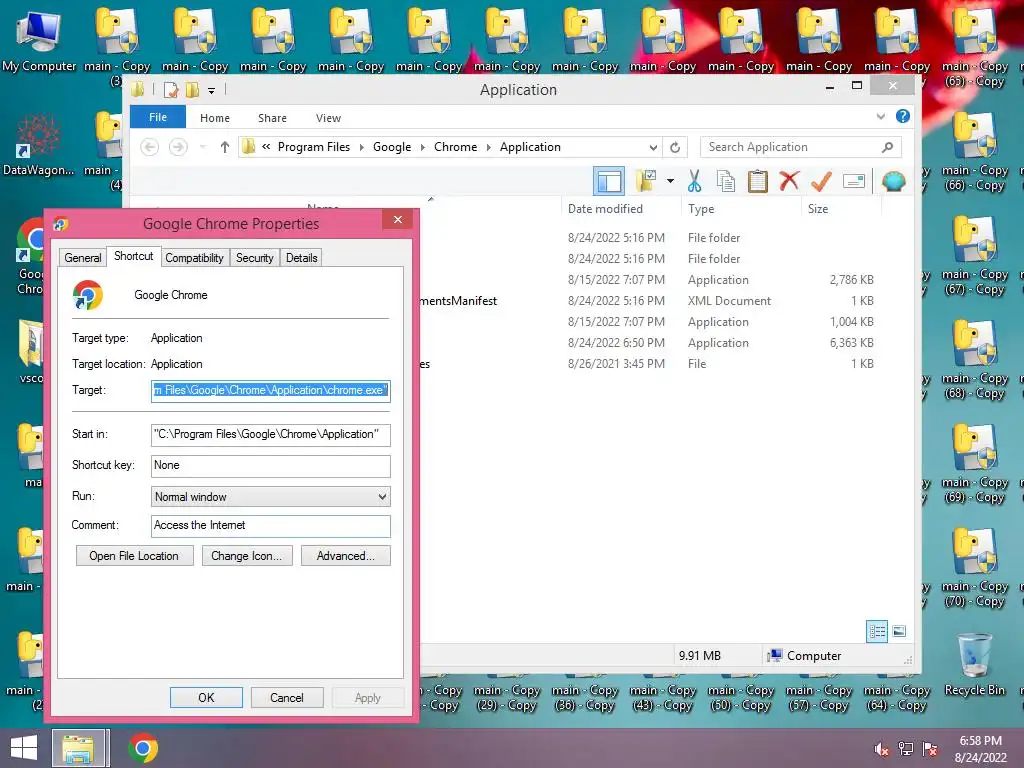Click the Cut scissors icon

click(x=694, y=181)
